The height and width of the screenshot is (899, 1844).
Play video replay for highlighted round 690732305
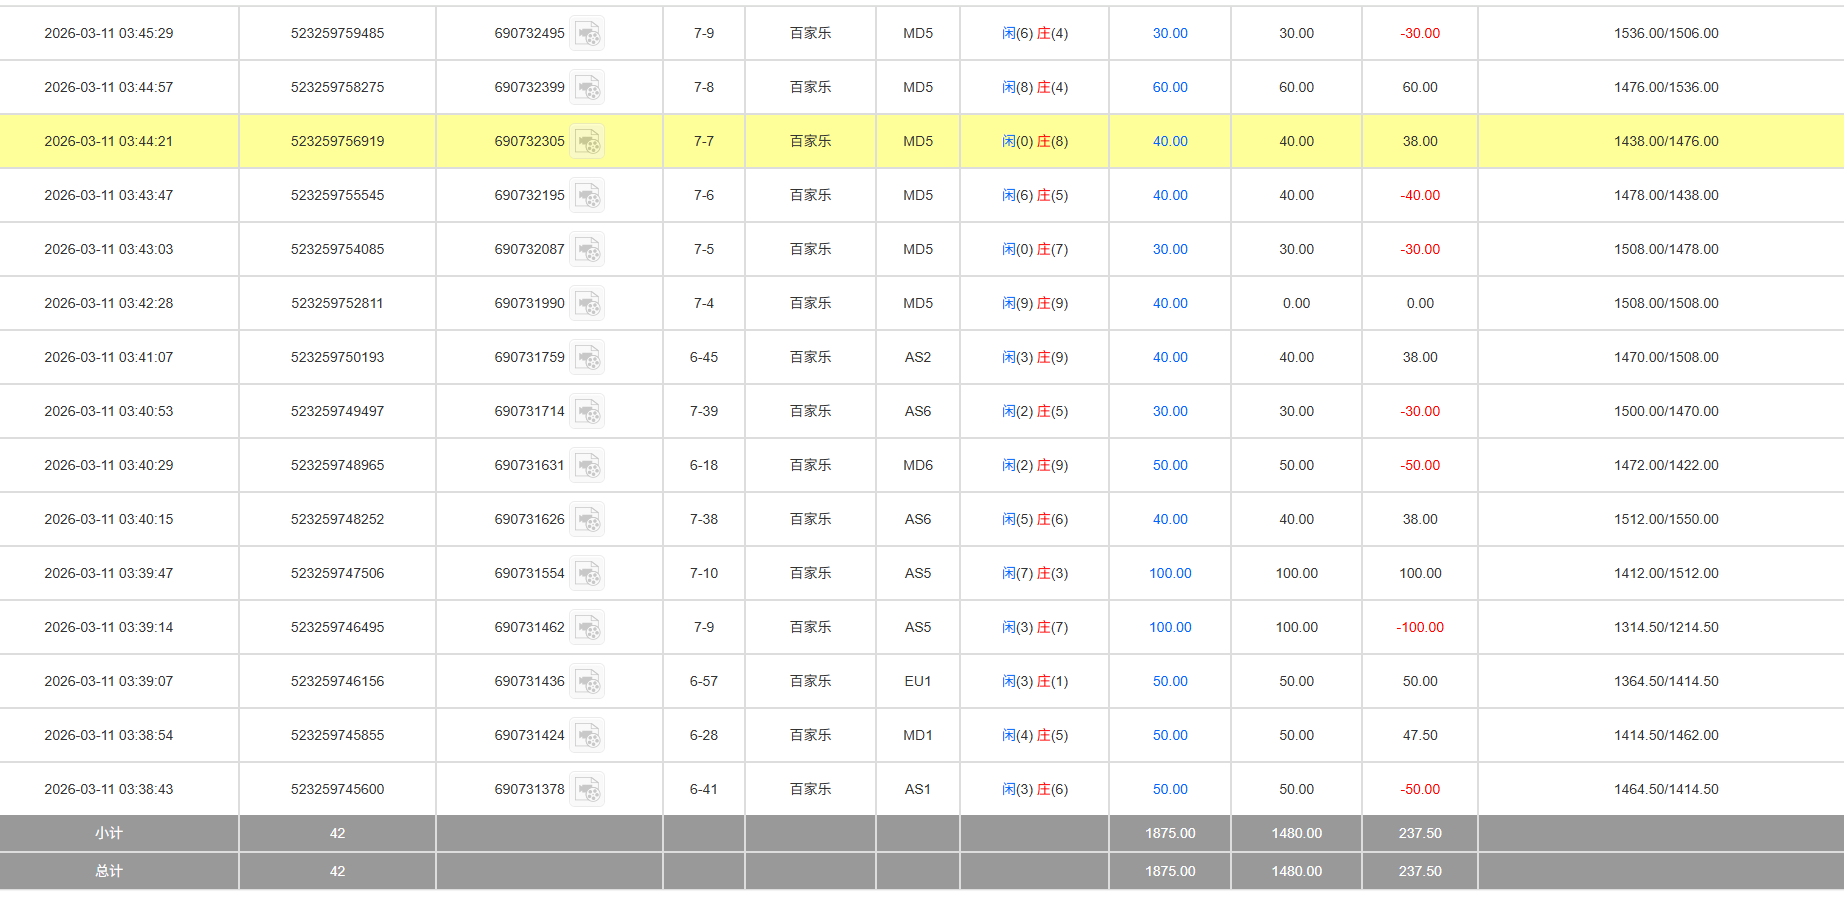pos(587,142)
